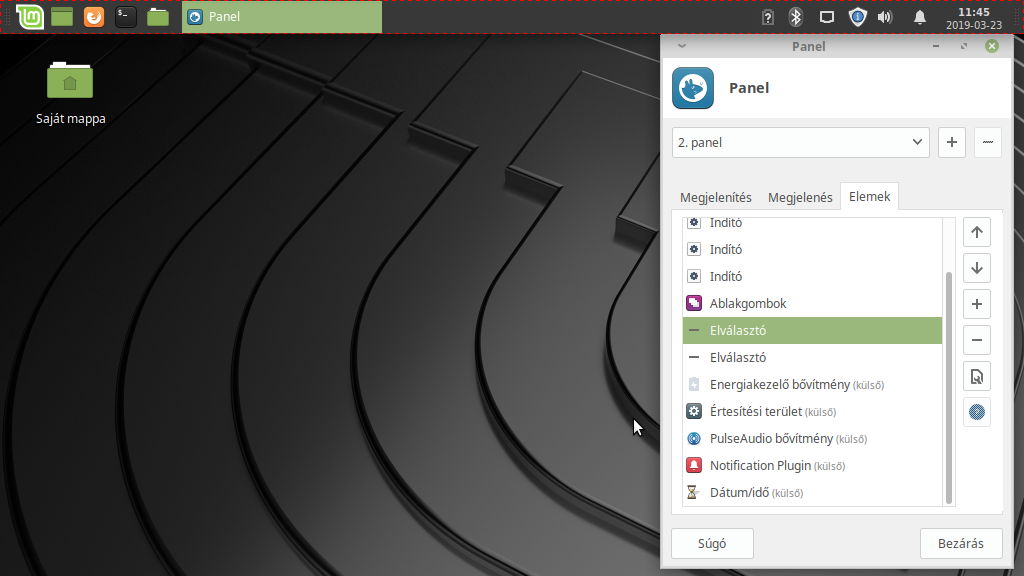Viewport: 1024px width, 576px height.
Task: Click the power manager tray icon
Action: (768, 17)
